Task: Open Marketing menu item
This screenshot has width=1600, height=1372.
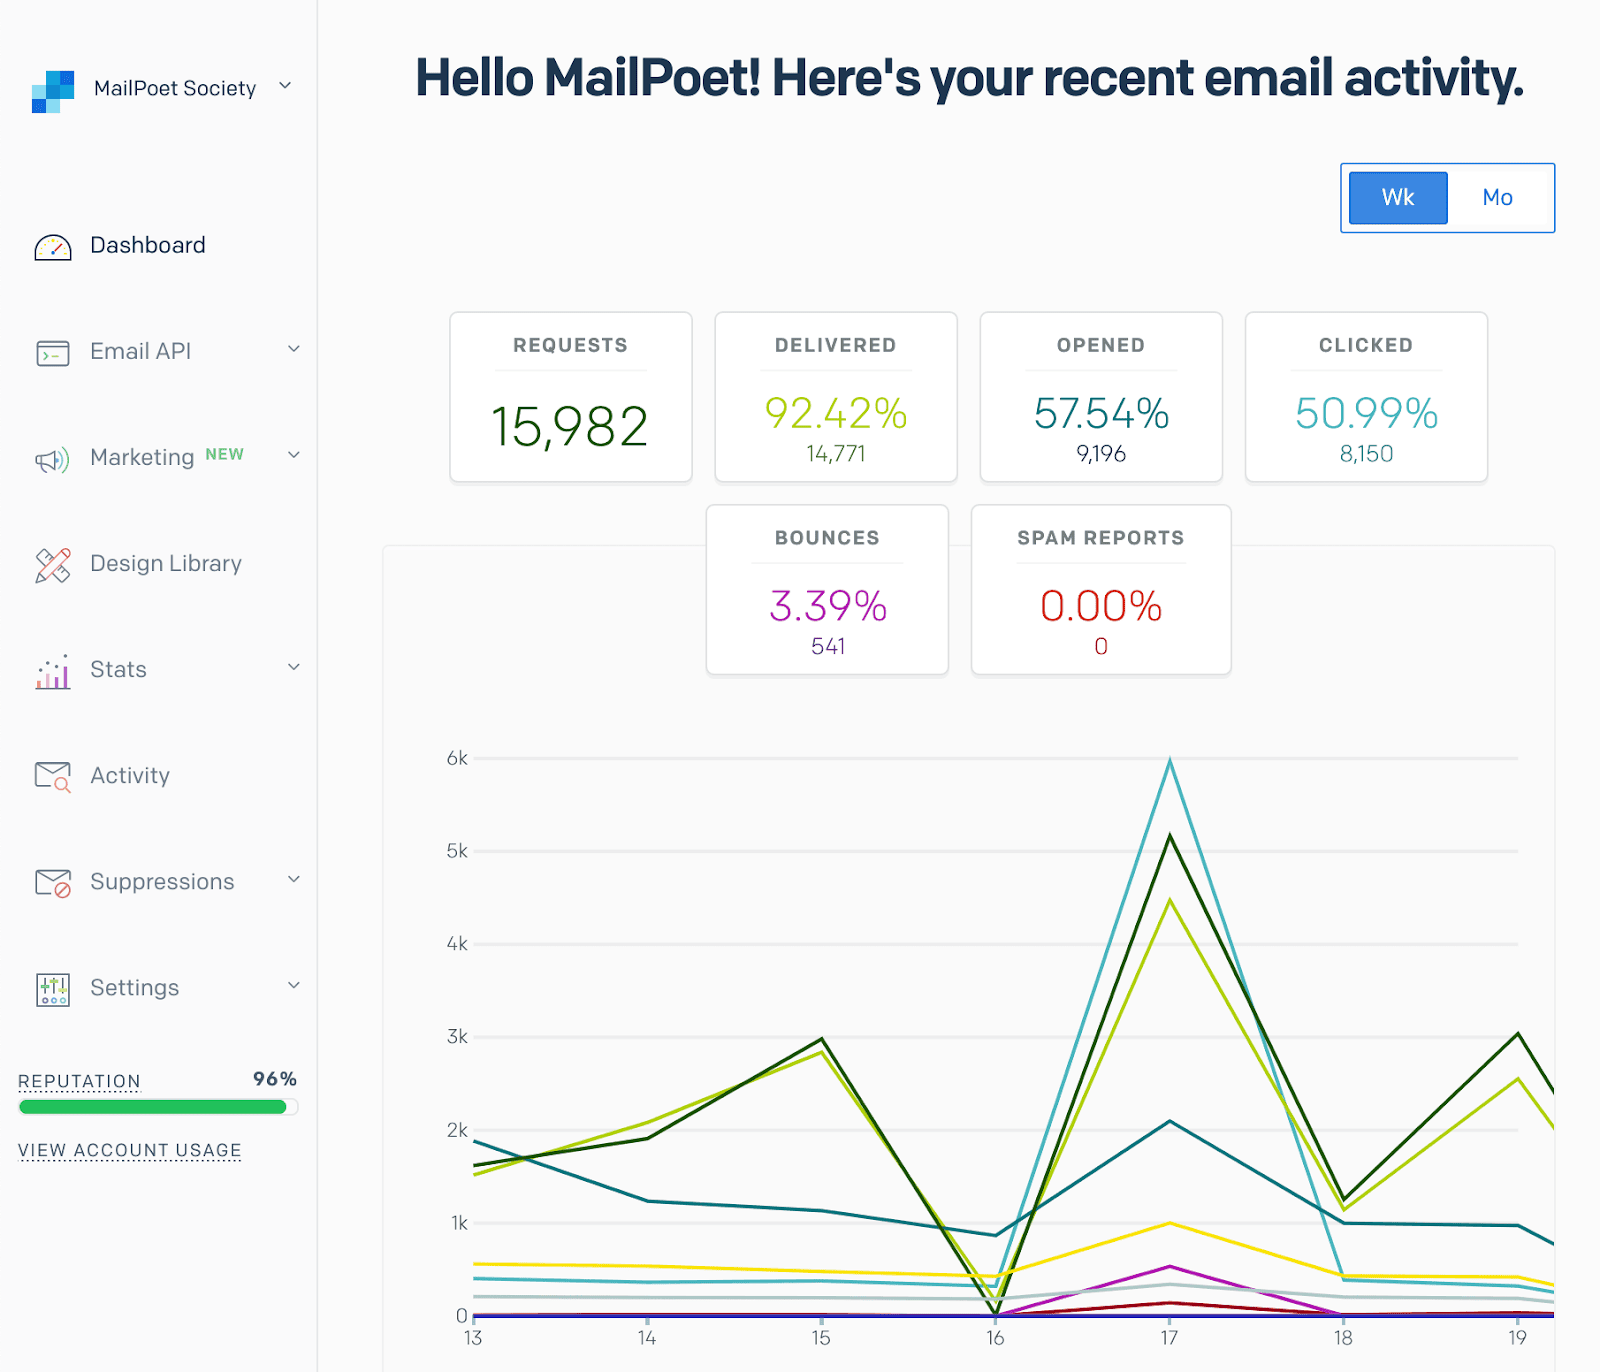Action: coord(142,457)
